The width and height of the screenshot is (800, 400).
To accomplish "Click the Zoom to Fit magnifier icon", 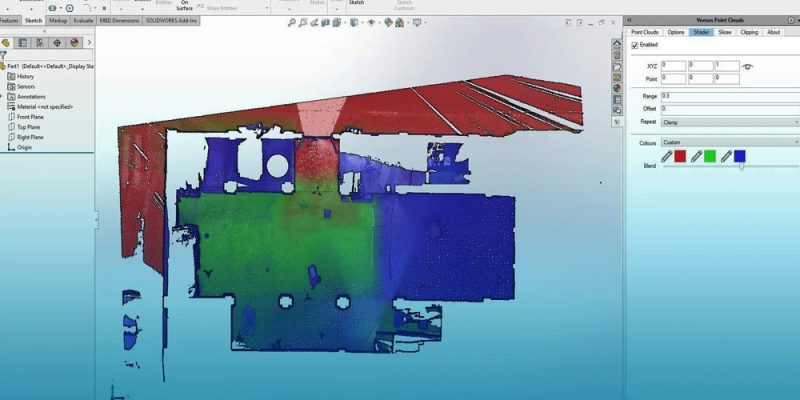I will pyautogui.click(x=291, y=22).
